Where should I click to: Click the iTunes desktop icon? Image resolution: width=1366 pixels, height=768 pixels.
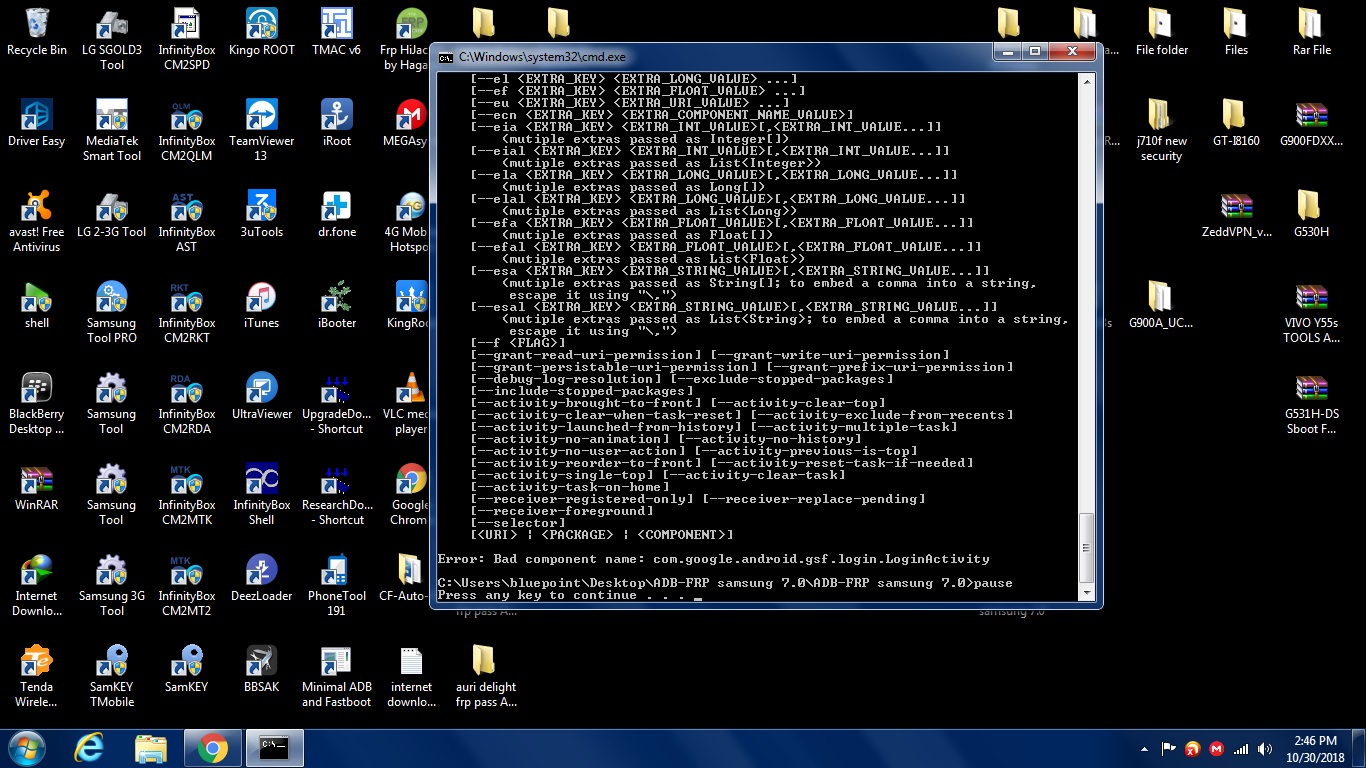point(262,305)
